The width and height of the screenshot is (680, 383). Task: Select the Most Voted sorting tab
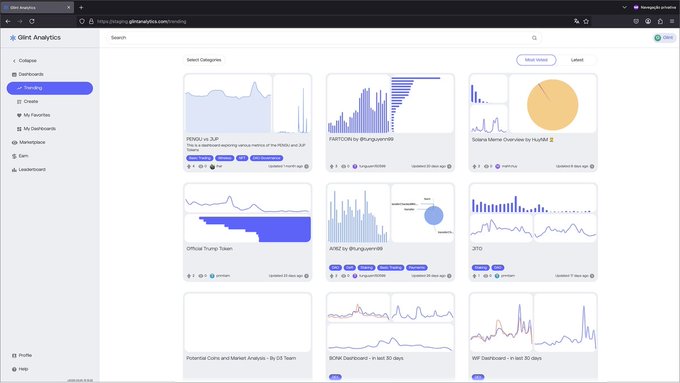[536, 60]
